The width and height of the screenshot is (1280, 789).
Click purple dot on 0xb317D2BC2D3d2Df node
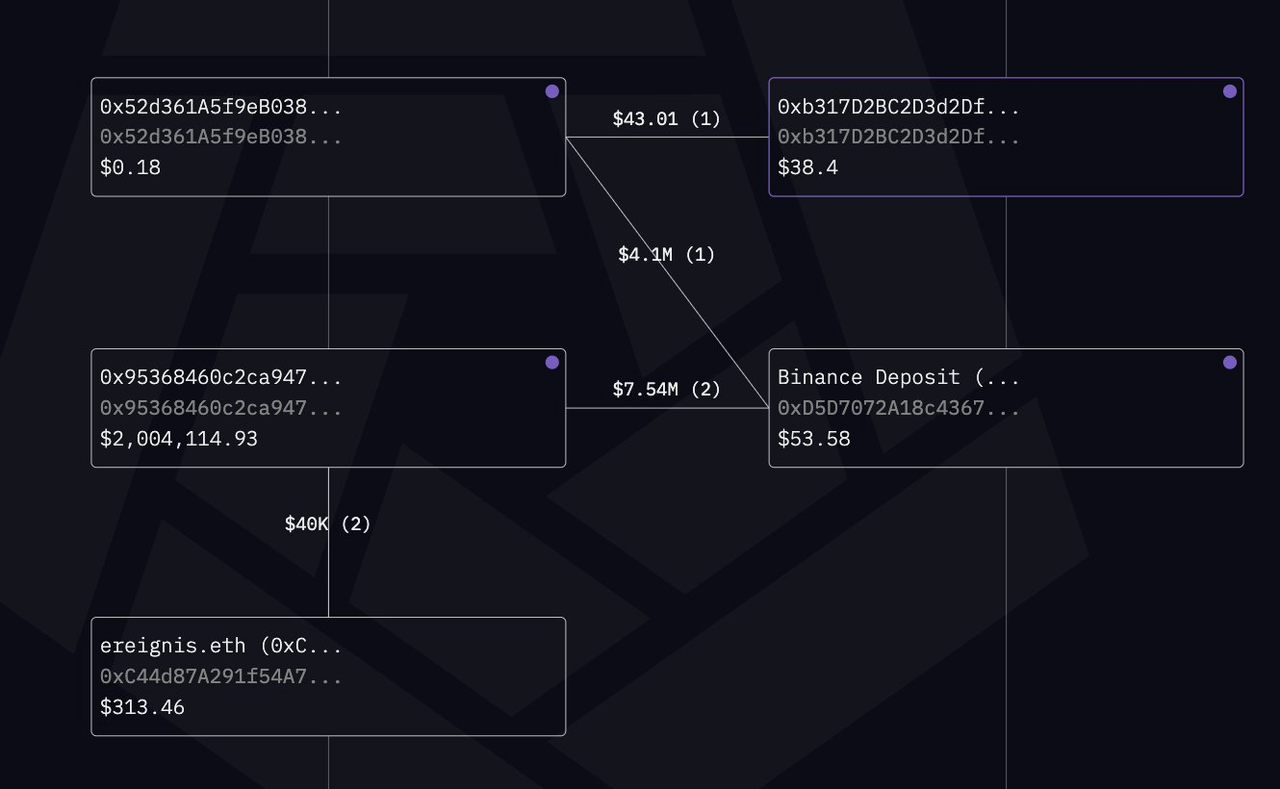click(x=1230, y=91)
